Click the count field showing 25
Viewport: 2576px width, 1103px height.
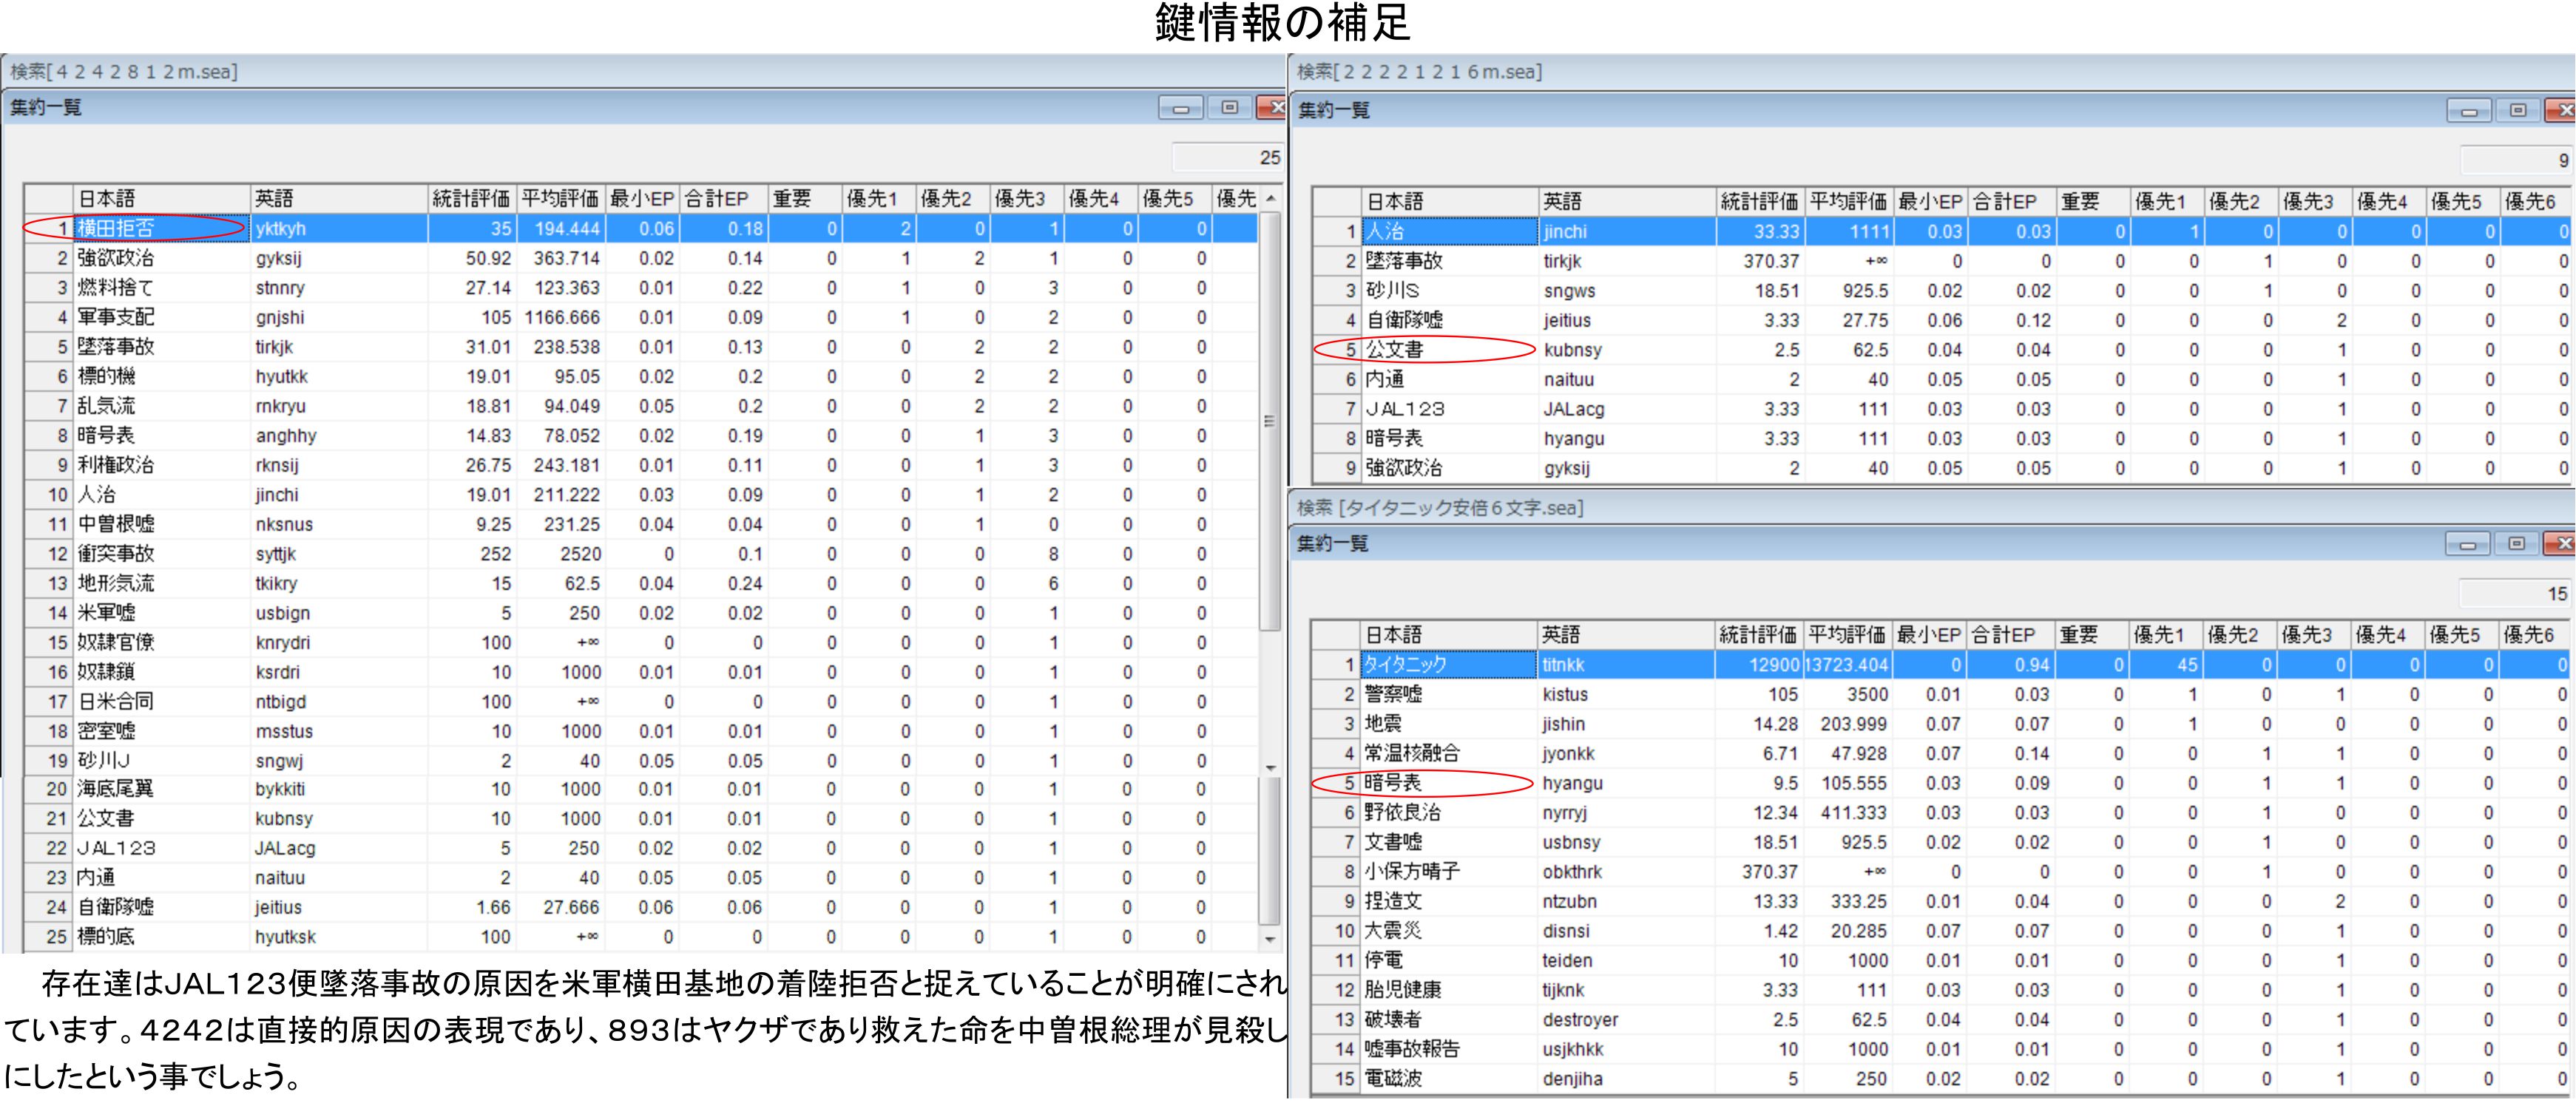(x=1228, y=158)
